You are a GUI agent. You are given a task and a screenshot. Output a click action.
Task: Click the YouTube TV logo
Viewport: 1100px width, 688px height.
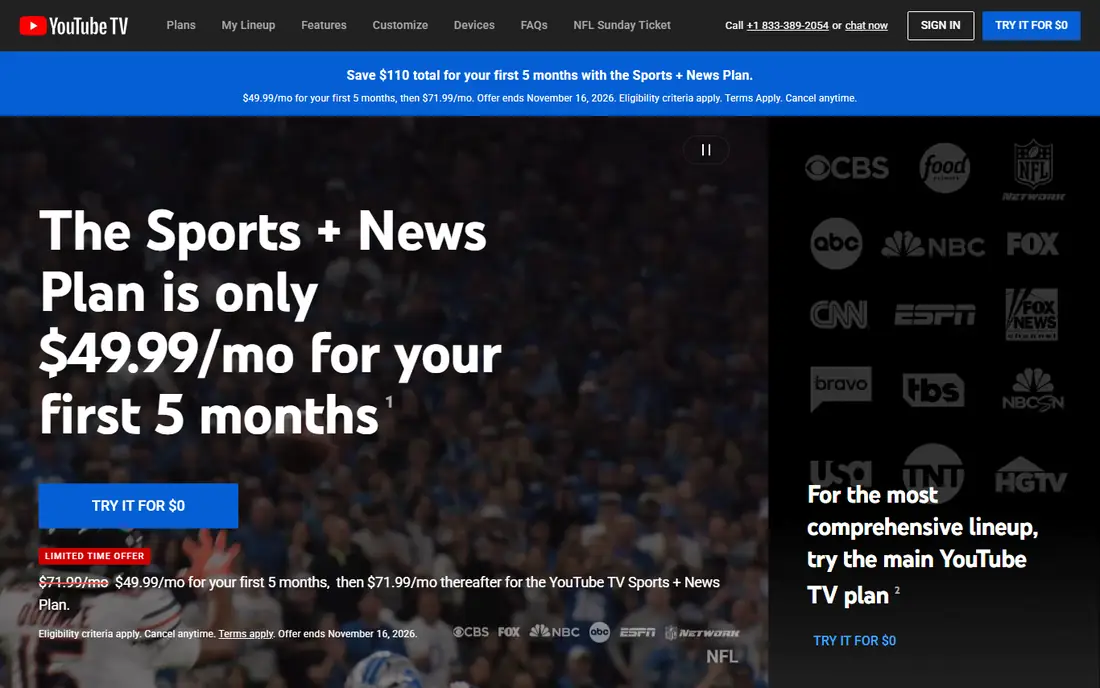(x=74, y=26)
